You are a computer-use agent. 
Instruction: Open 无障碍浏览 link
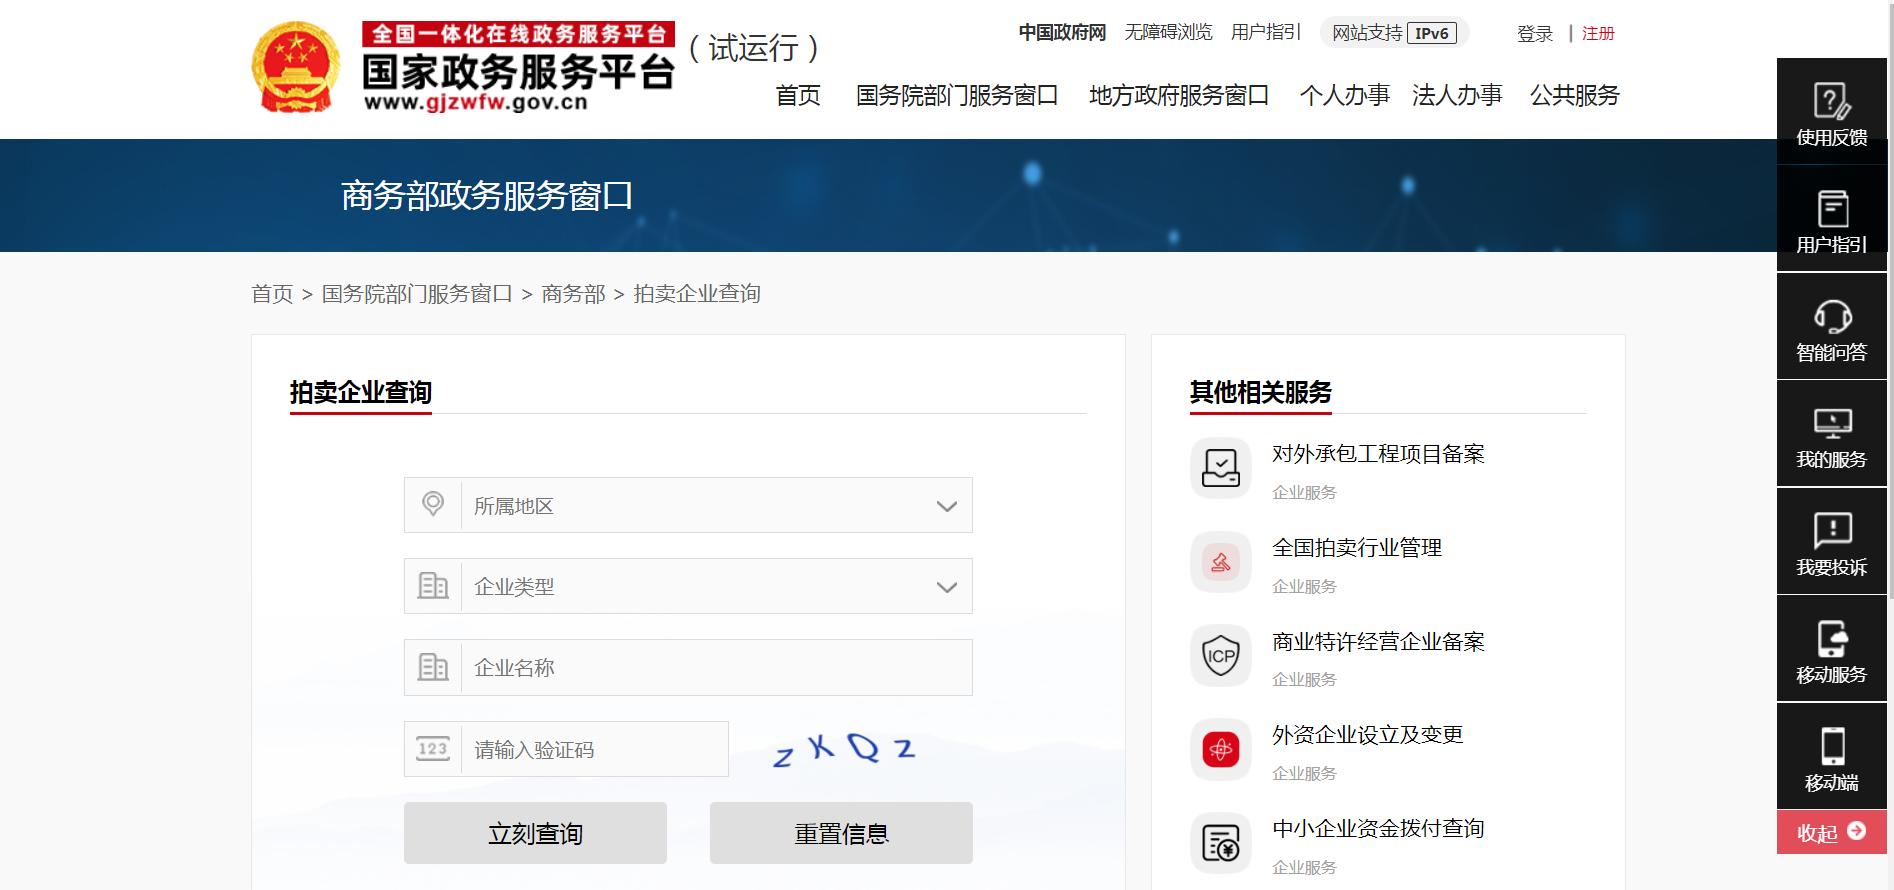coord(1168,33)
